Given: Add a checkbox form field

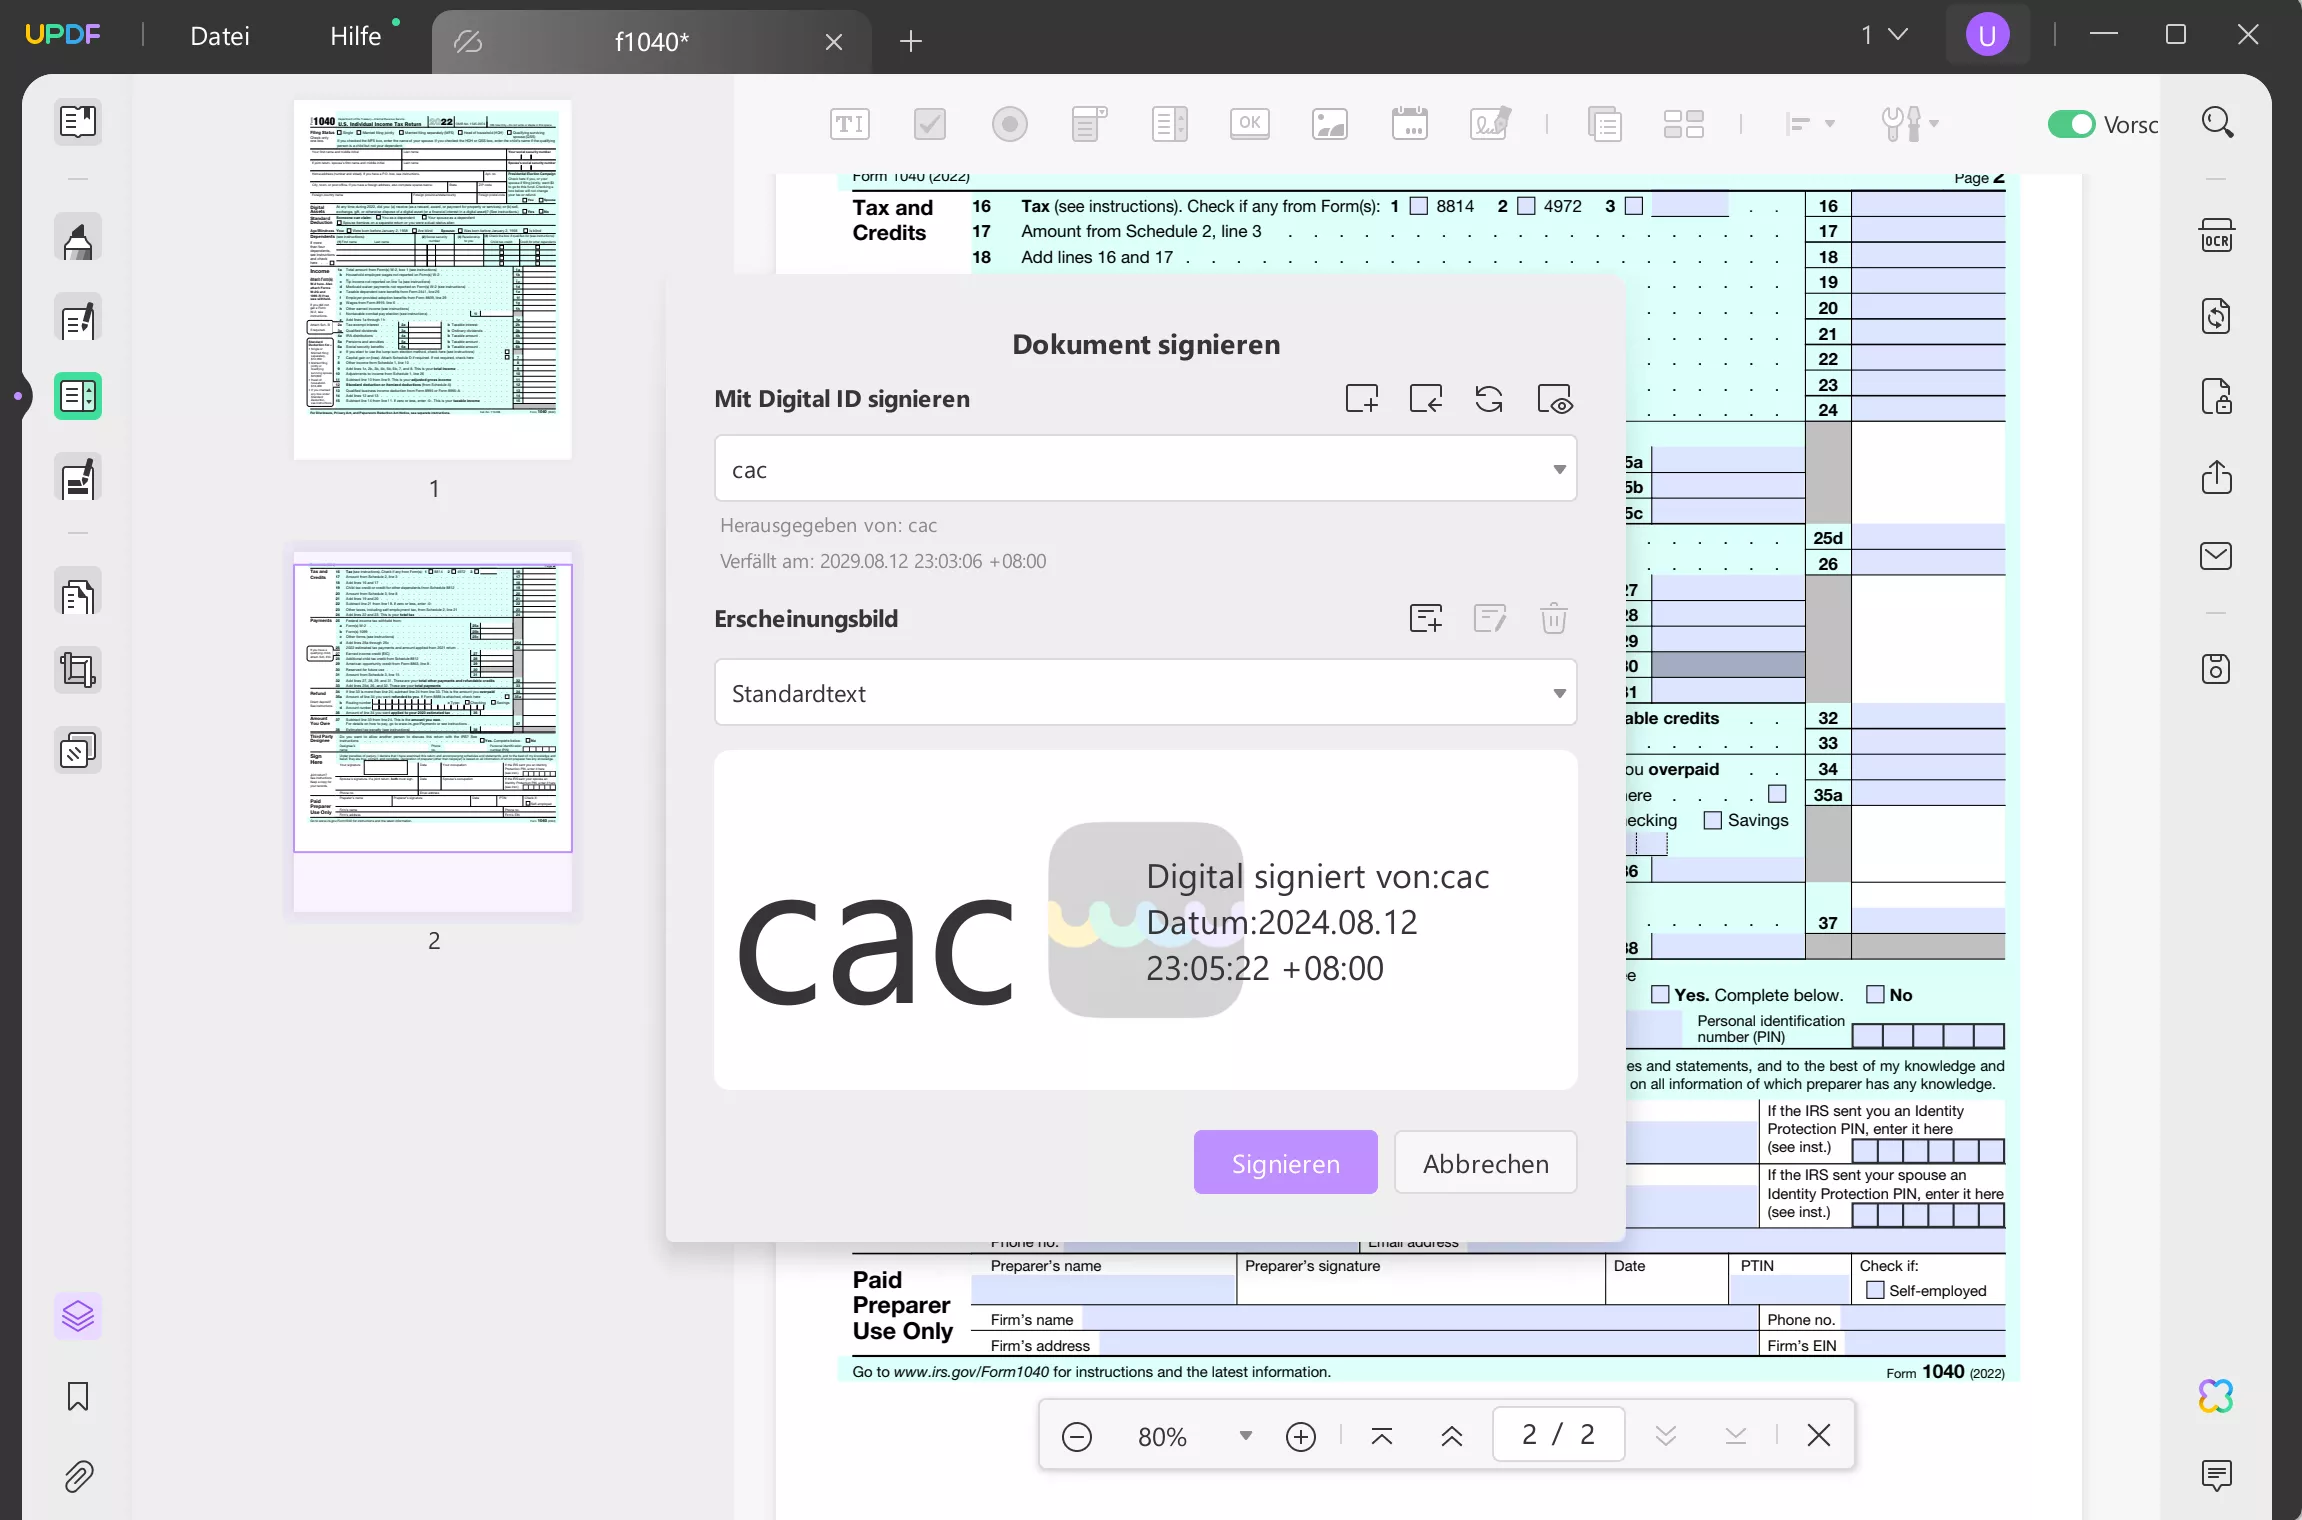Looking at the screenshot, I should coord(928,124).
